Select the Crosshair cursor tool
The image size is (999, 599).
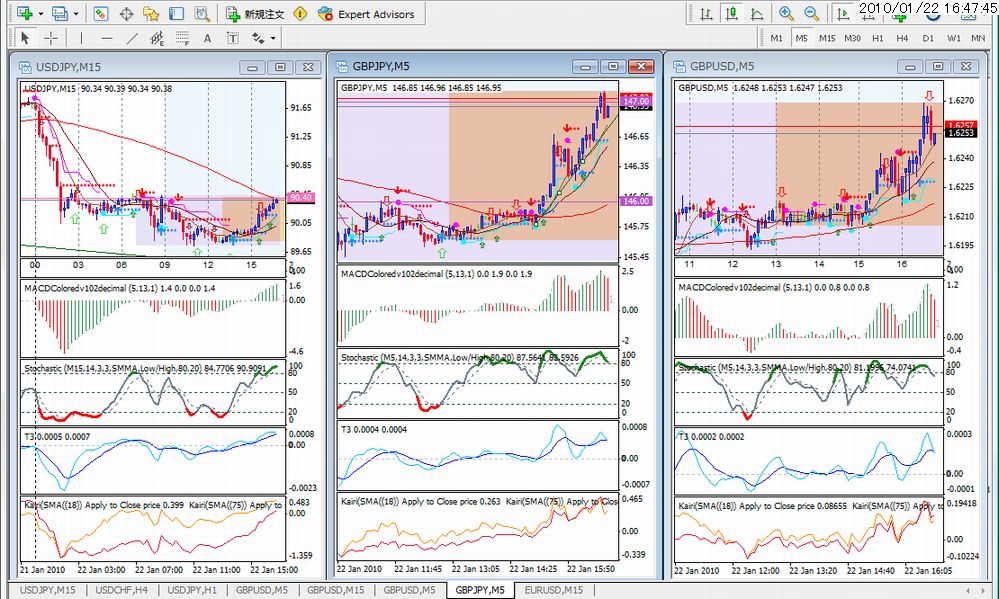click(51, 38)
